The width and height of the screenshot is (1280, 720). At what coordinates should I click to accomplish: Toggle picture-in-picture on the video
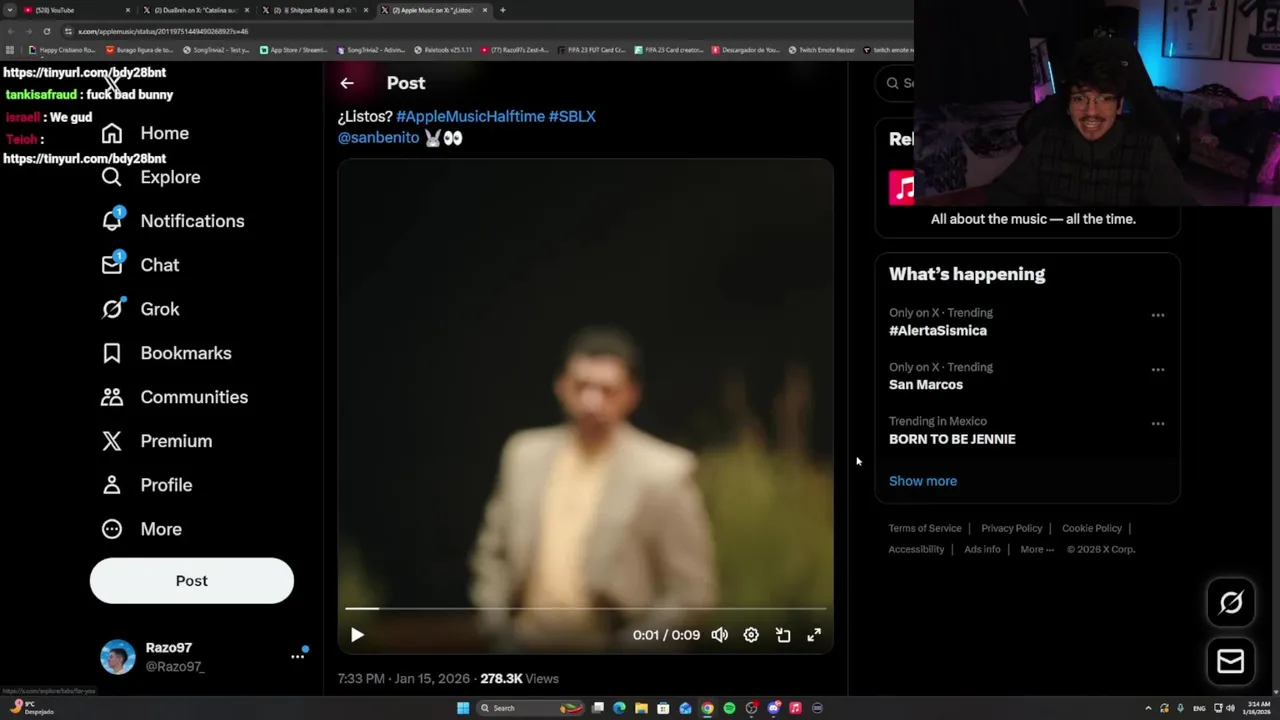tap(783, 635)
